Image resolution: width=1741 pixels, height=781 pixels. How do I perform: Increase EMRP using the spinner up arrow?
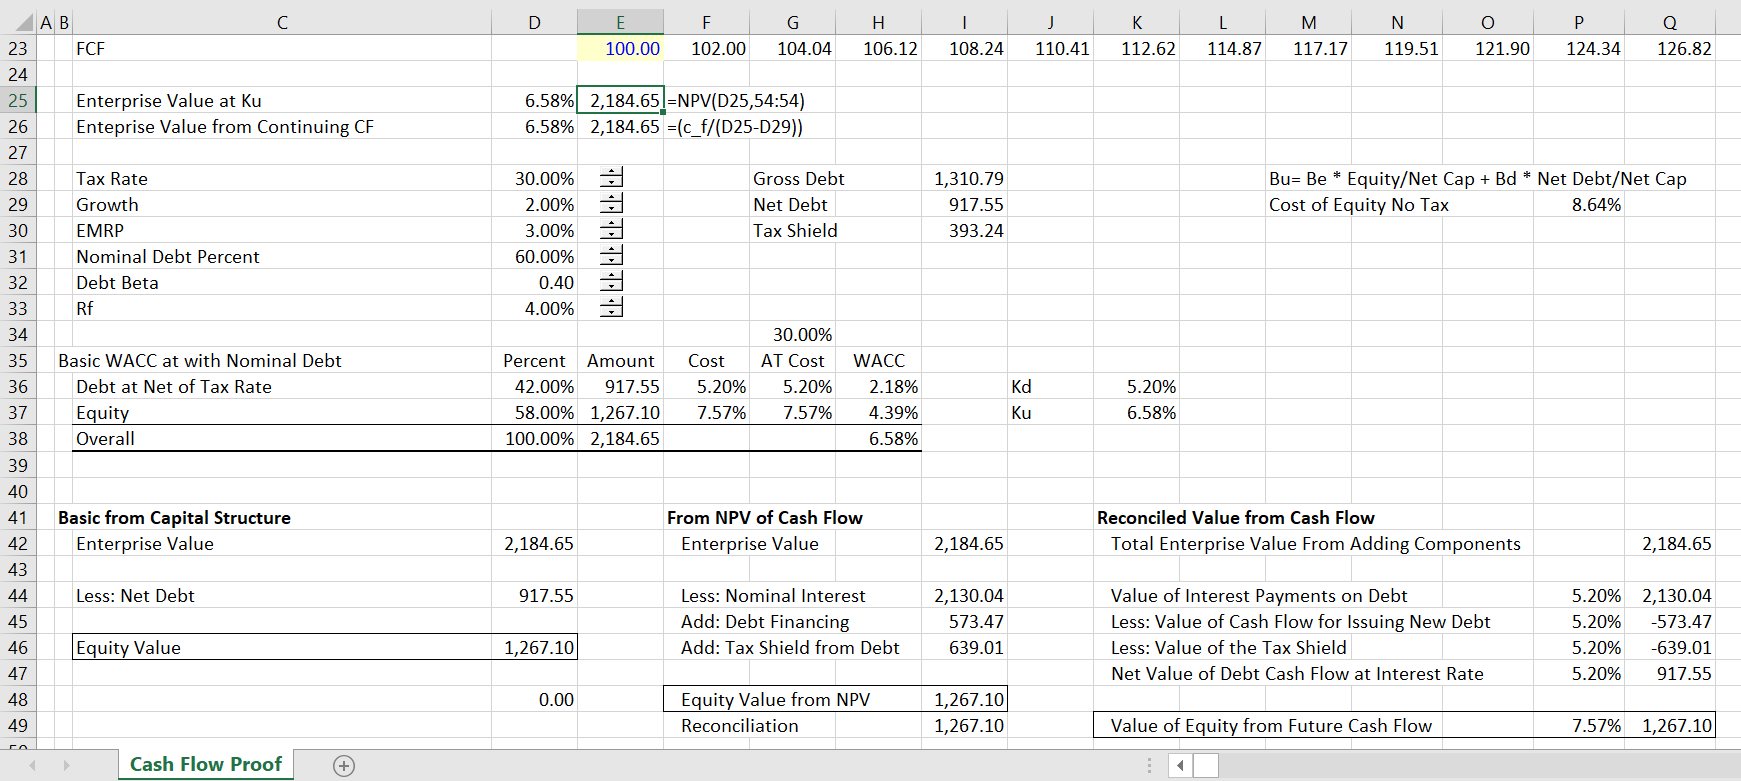[x=611, y=225]
